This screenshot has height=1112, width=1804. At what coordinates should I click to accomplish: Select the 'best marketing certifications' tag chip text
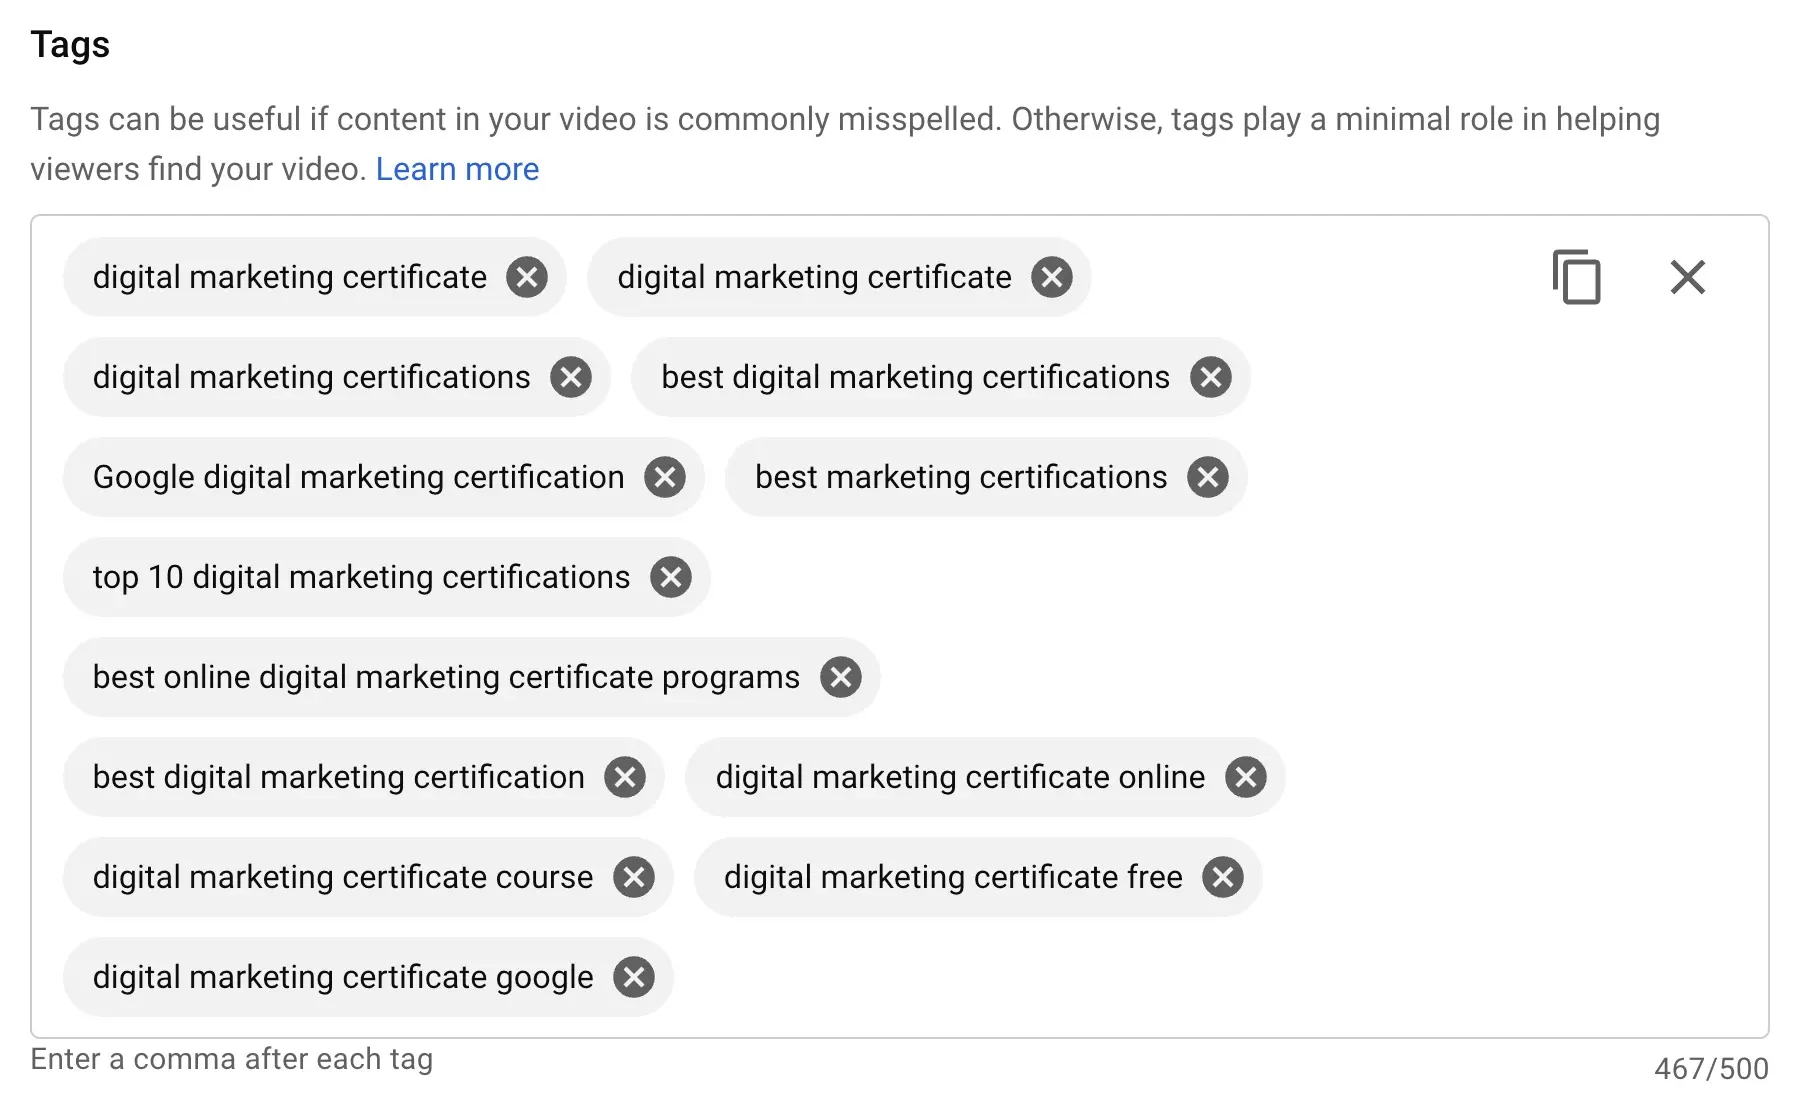click(960, 477)
